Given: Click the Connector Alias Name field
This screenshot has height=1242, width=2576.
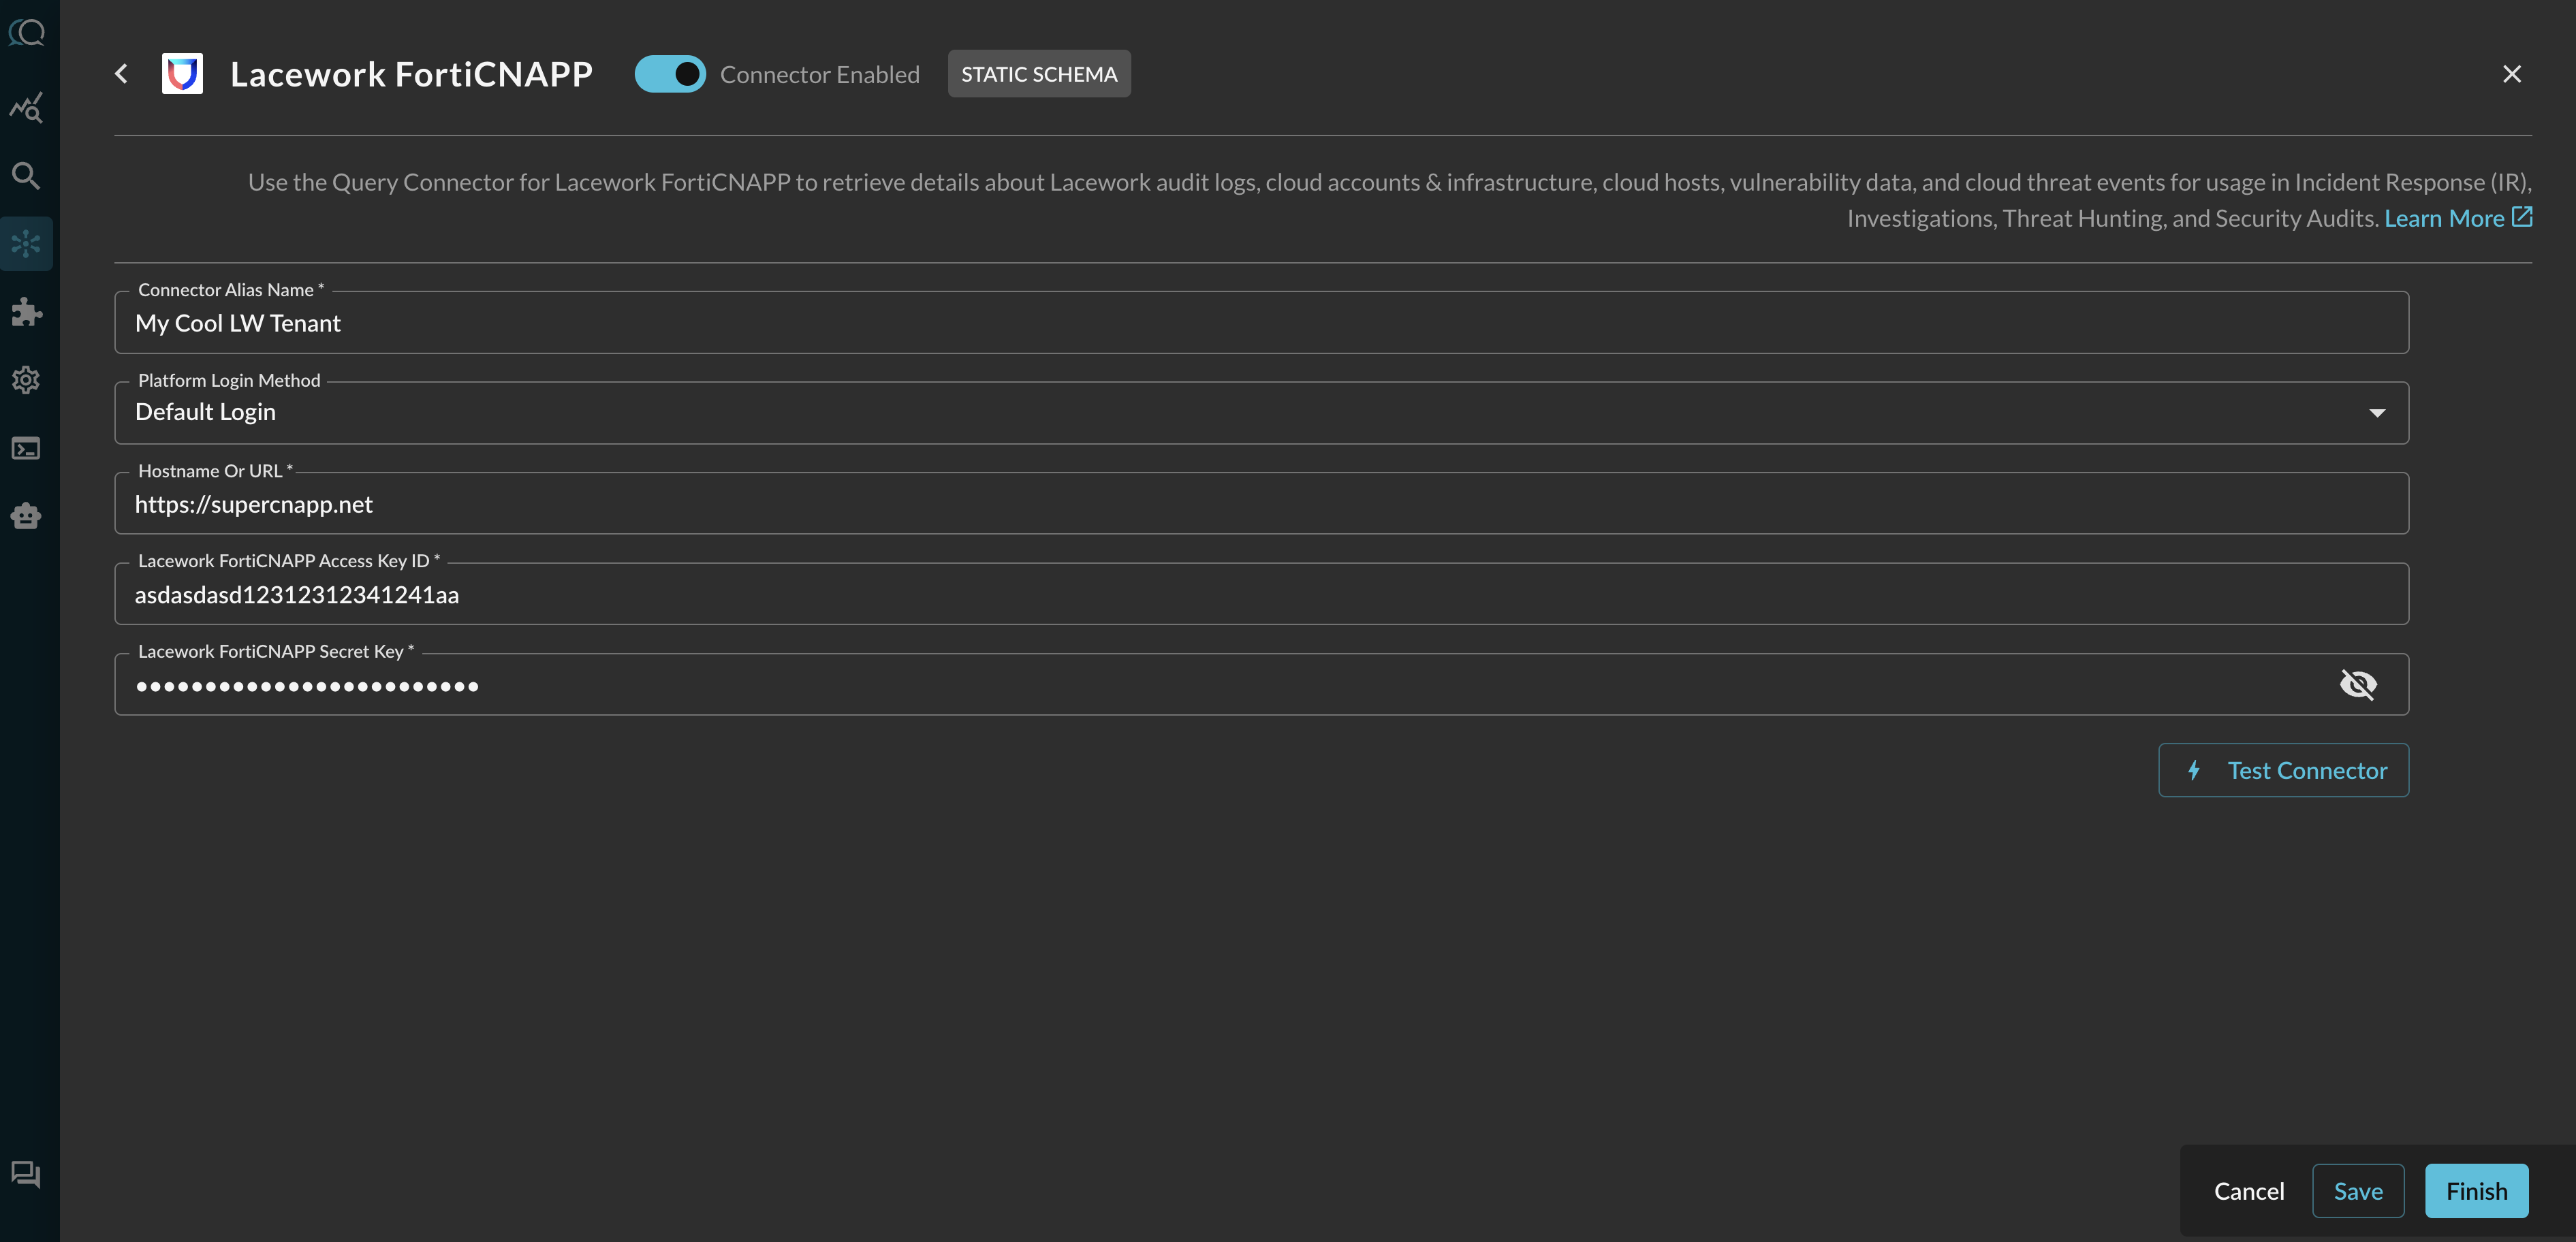Looking at the screenshot, I should (1262, 323).
